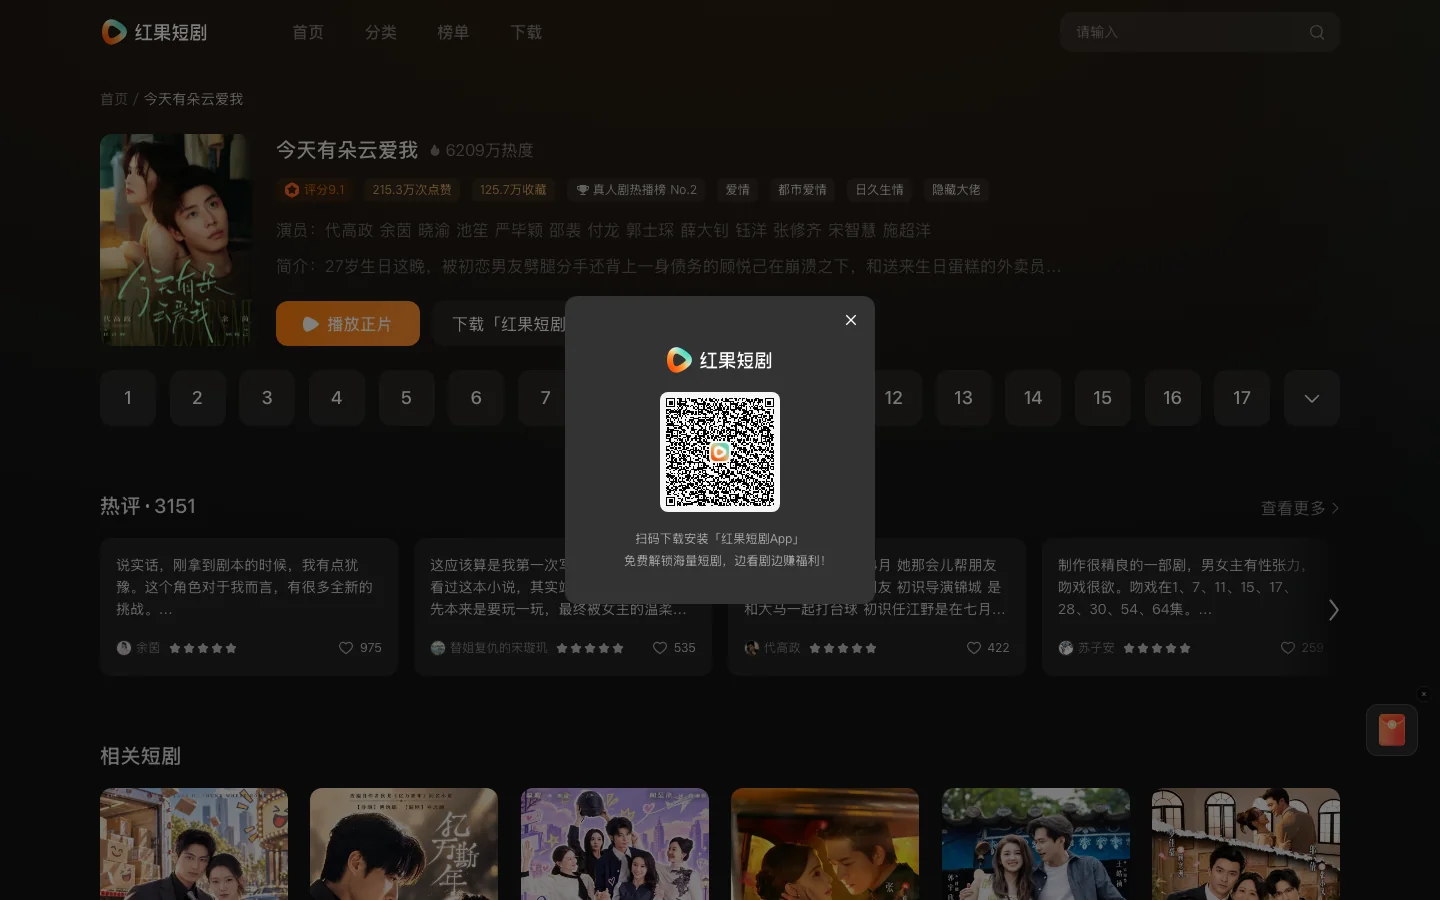Click the 红果短剧 logo in header
Screen dimensions: 1440x900
(154, 32)
